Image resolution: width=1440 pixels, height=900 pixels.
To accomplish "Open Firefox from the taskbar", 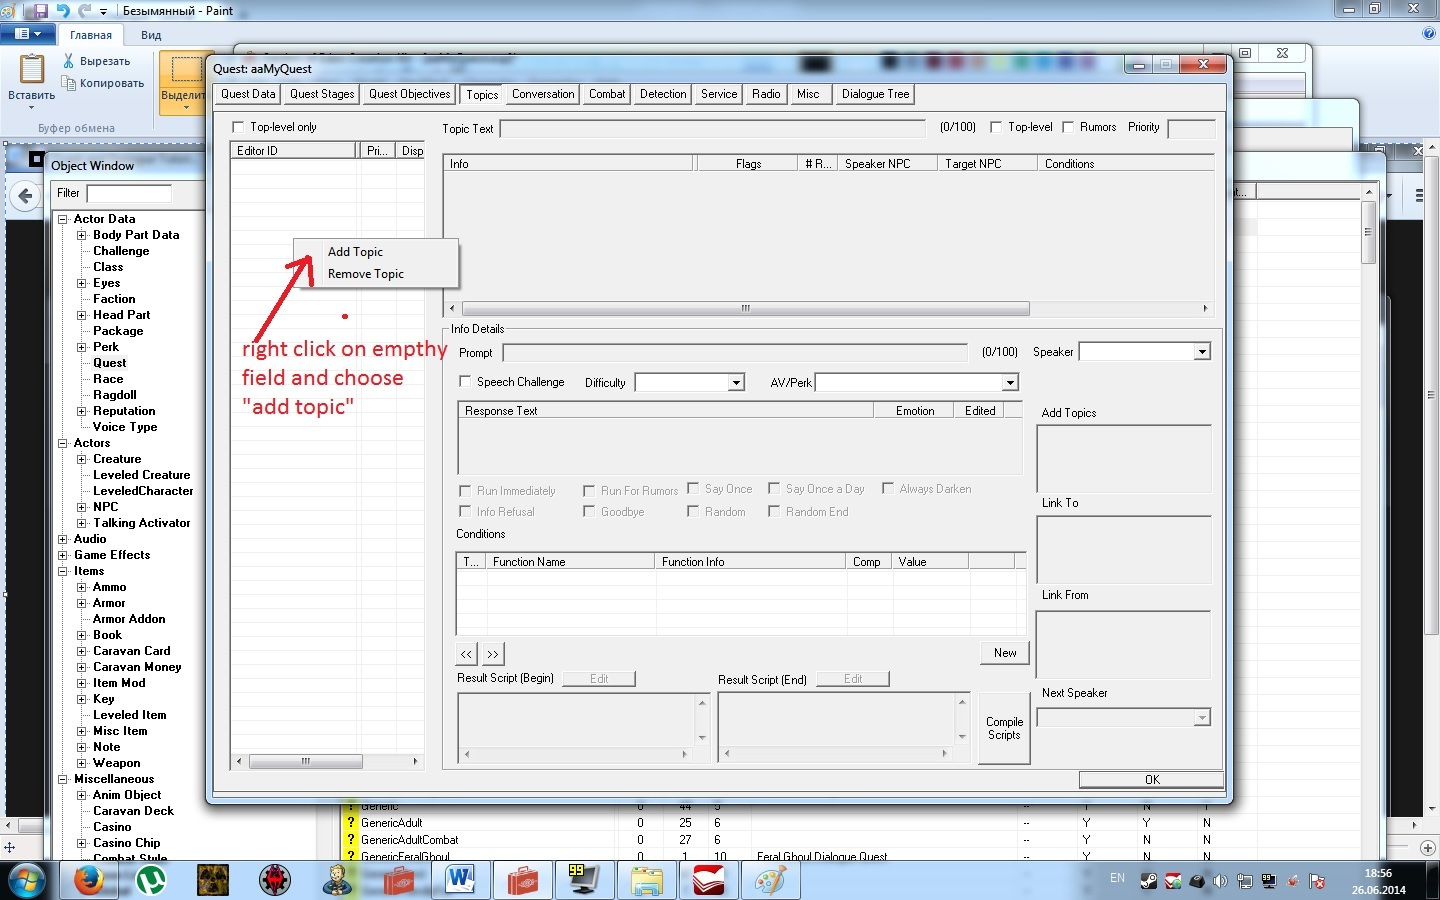I will (x=89, y=880).
